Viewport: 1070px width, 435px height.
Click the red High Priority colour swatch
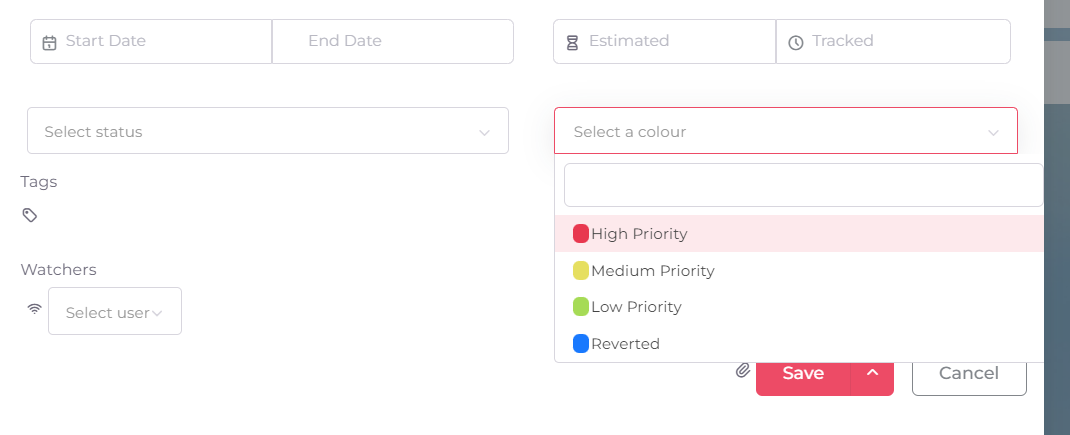point(580,234)
